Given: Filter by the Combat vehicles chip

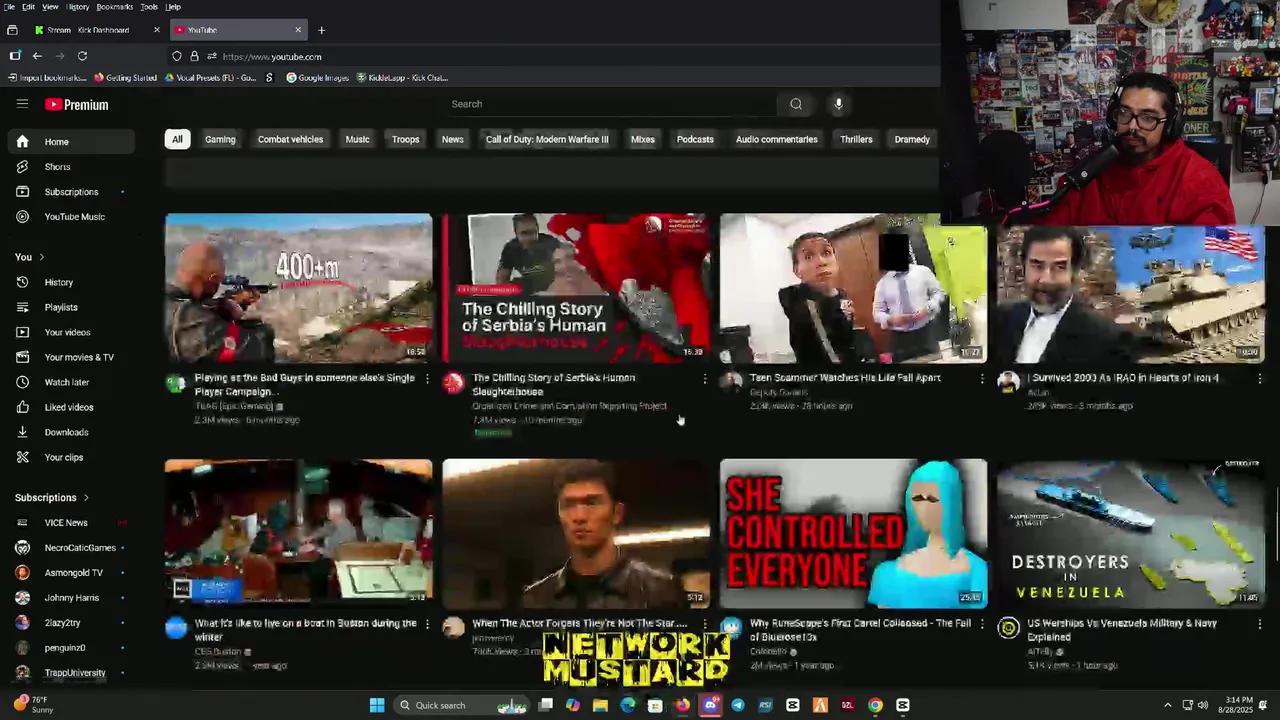Looking at the screenshot, I should (x=290, y=139).
